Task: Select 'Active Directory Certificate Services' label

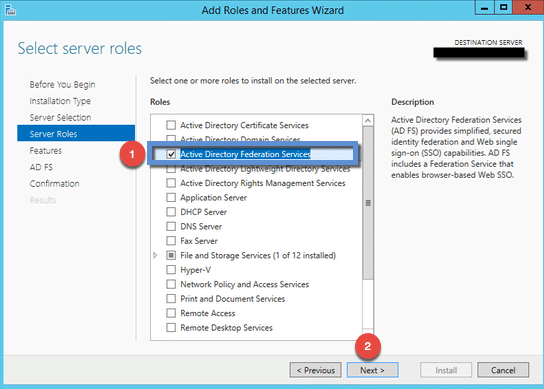Action: [244, 125]
